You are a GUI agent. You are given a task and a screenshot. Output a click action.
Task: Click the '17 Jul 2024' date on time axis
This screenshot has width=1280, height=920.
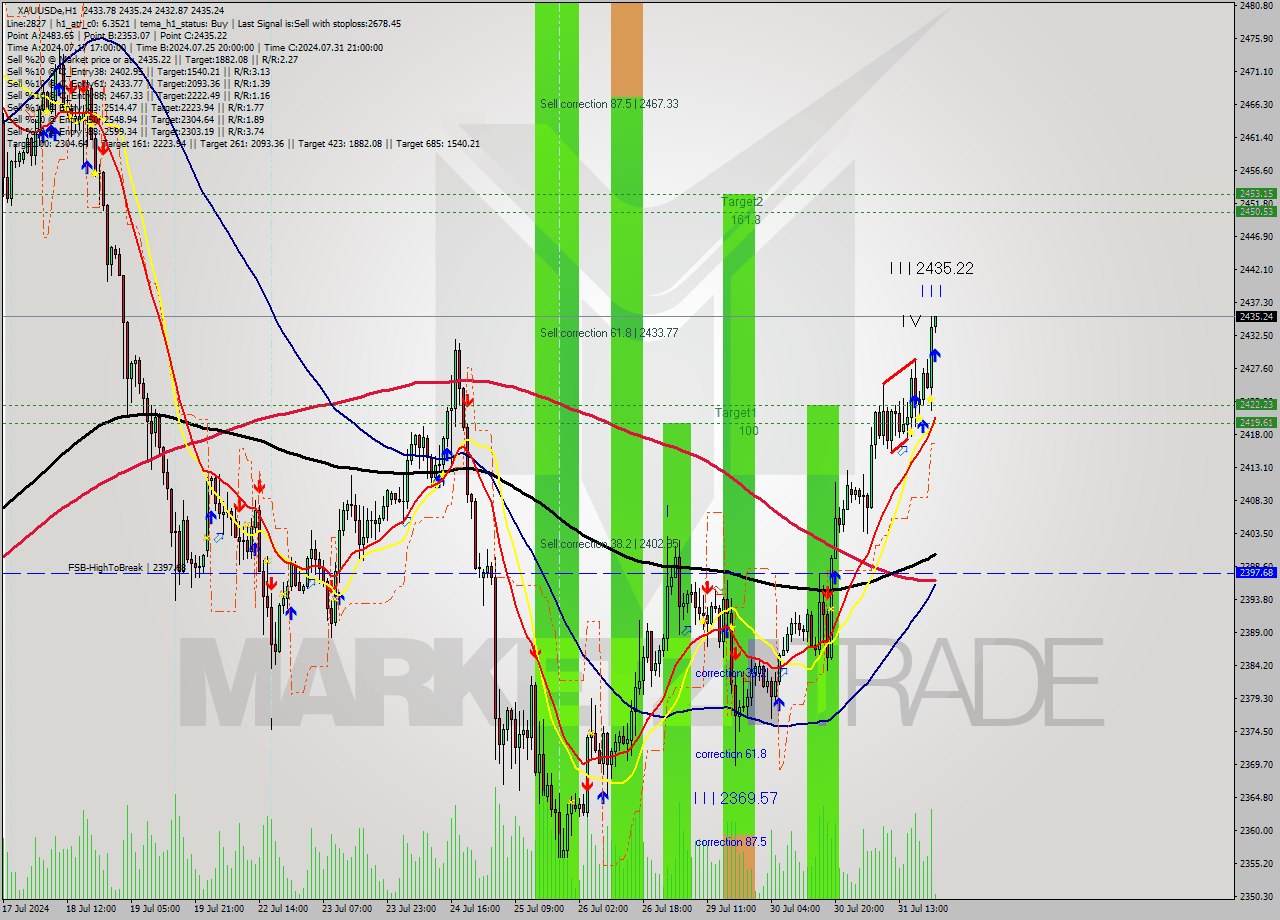tap(25, 909)
